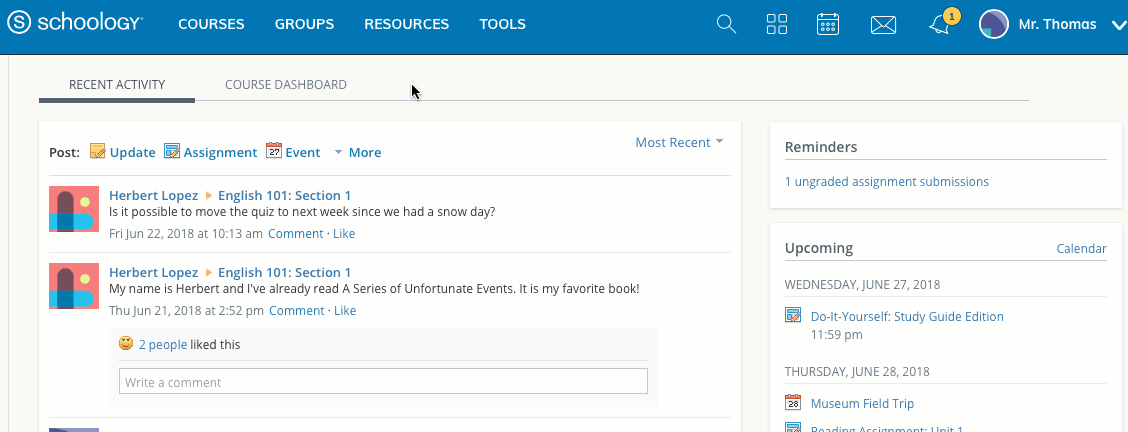The image size is (1128, 432).
Task: Expand the account menu arrow by Mr. Thomas
Action: click(1118, 26)
